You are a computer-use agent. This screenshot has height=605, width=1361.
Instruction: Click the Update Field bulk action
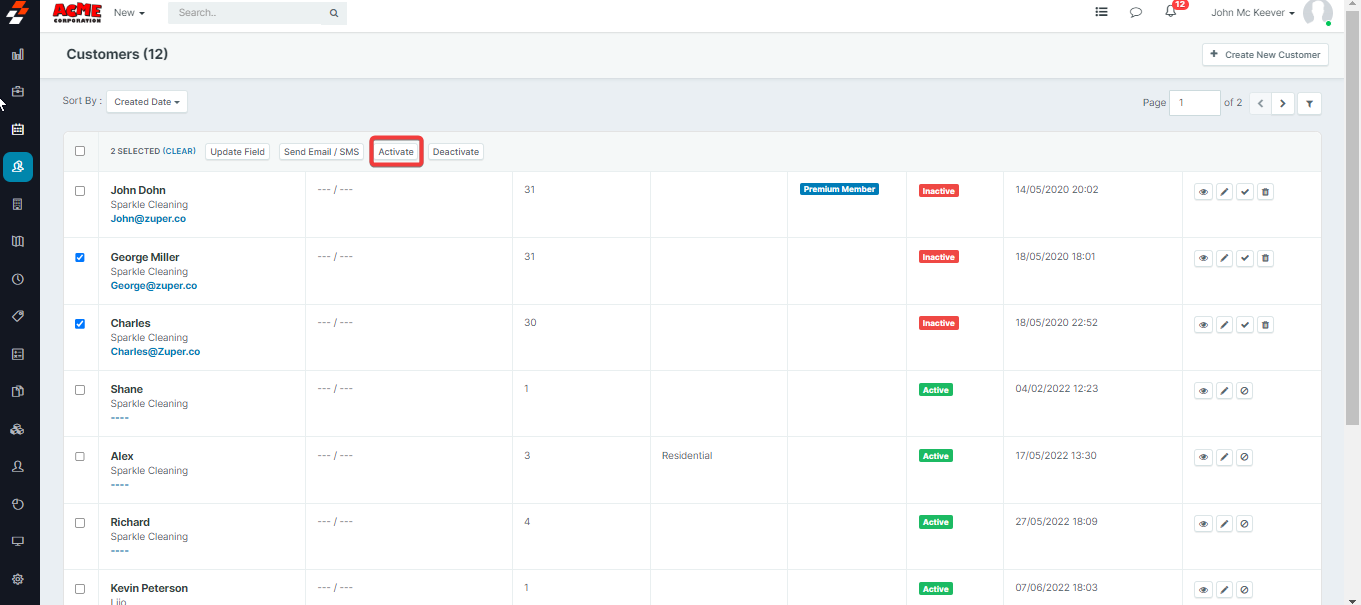tap(237, 152)
